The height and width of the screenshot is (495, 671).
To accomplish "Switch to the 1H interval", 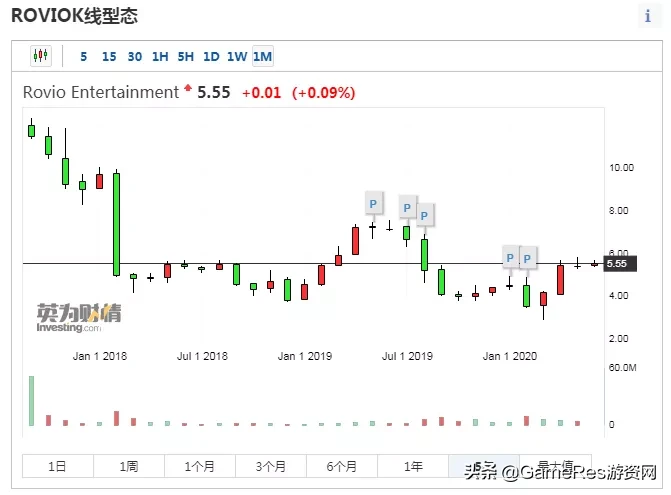I will point(160,56).
